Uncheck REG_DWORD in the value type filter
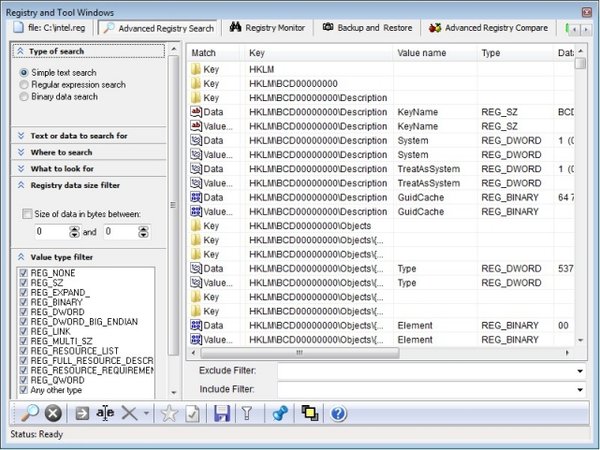 tap(24, 309)
